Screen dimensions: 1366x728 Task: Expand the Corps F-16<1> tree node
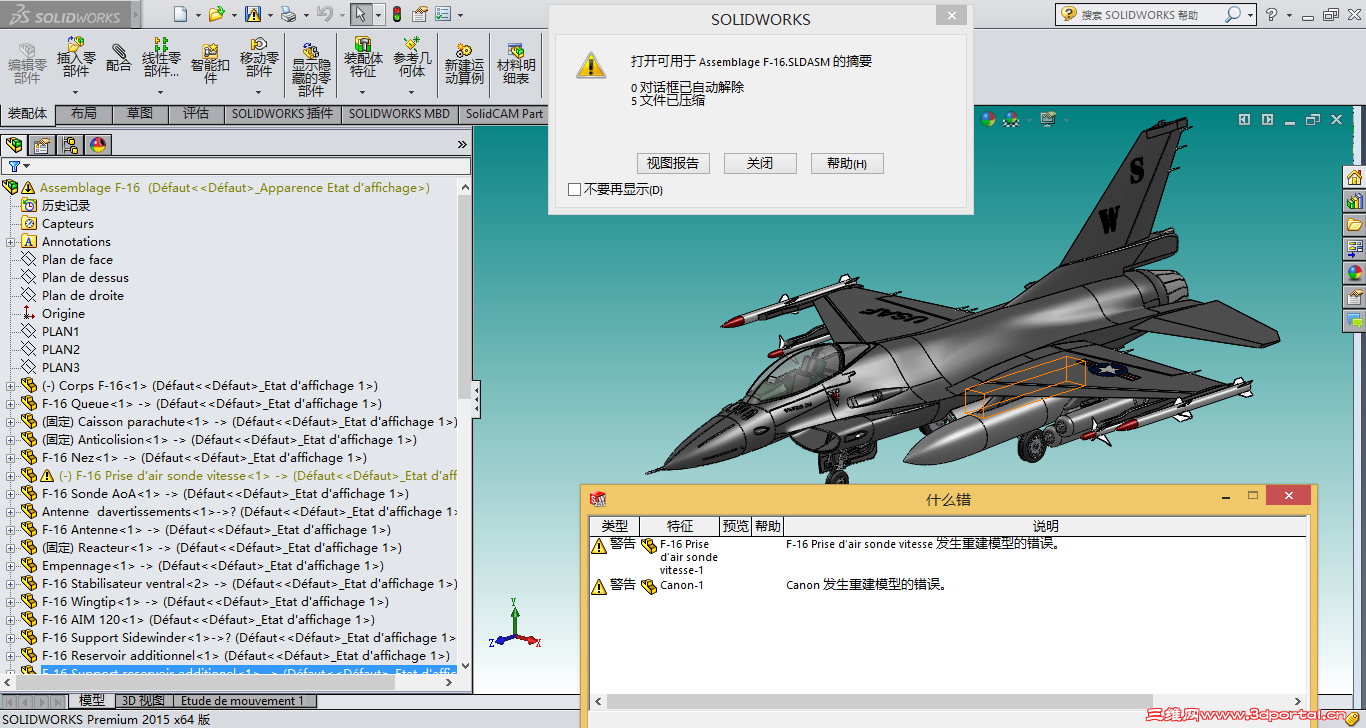(x=10, y=386)
